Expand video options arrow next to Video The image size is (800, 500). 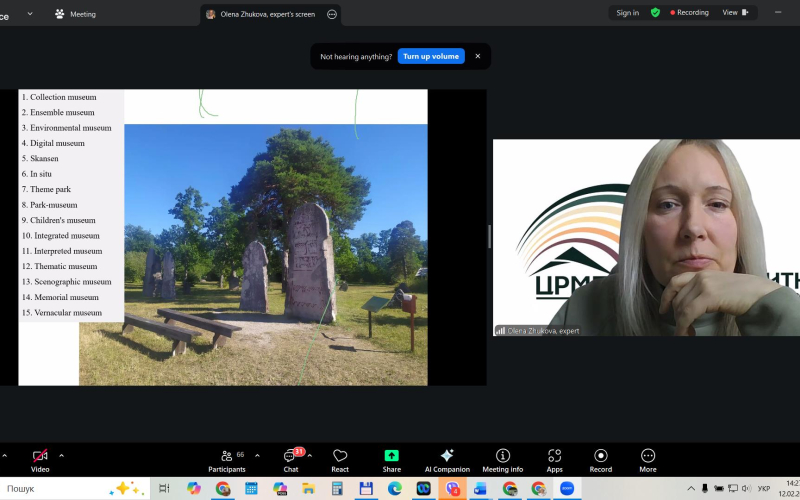coord(62,455)
